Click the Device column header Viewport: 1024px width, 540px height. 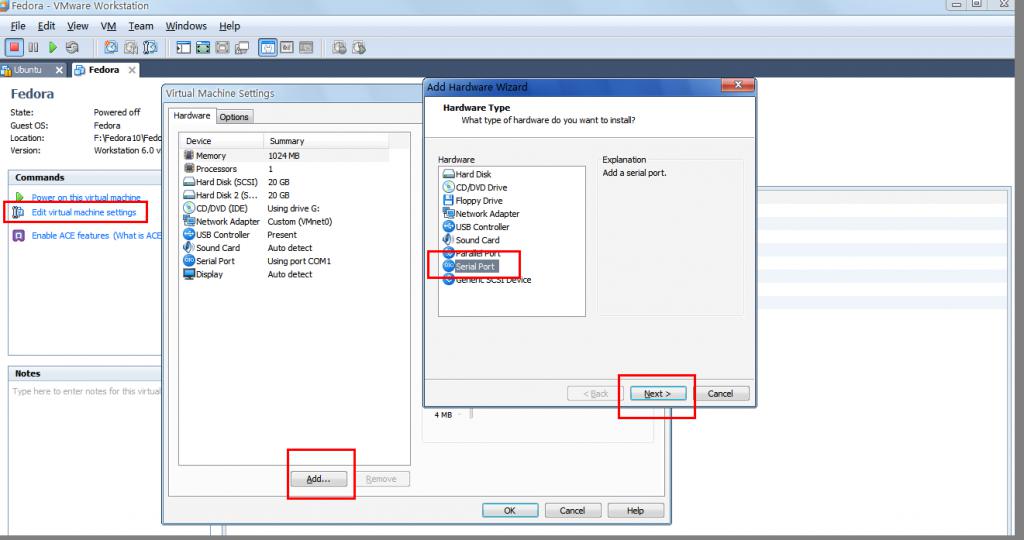[x=222, y=141]
